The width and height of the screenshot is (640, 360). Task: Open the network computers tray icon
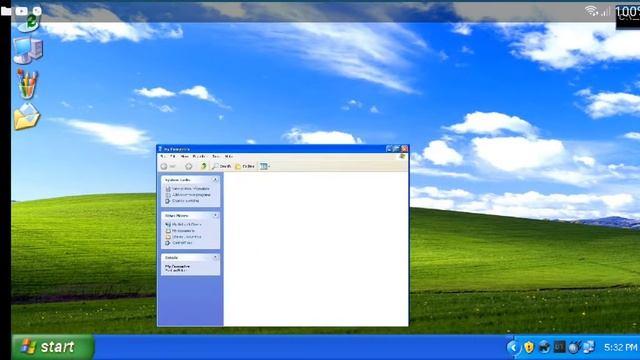coord(589,347)
